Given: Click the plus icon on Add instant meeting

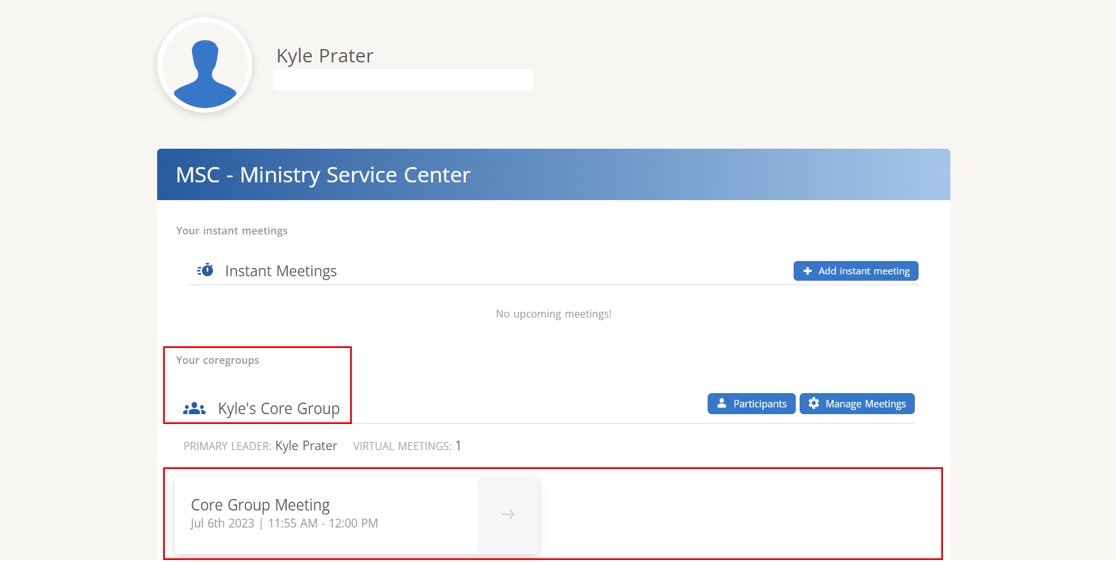Looking at the screenshot, I should [x=807, y=271].
